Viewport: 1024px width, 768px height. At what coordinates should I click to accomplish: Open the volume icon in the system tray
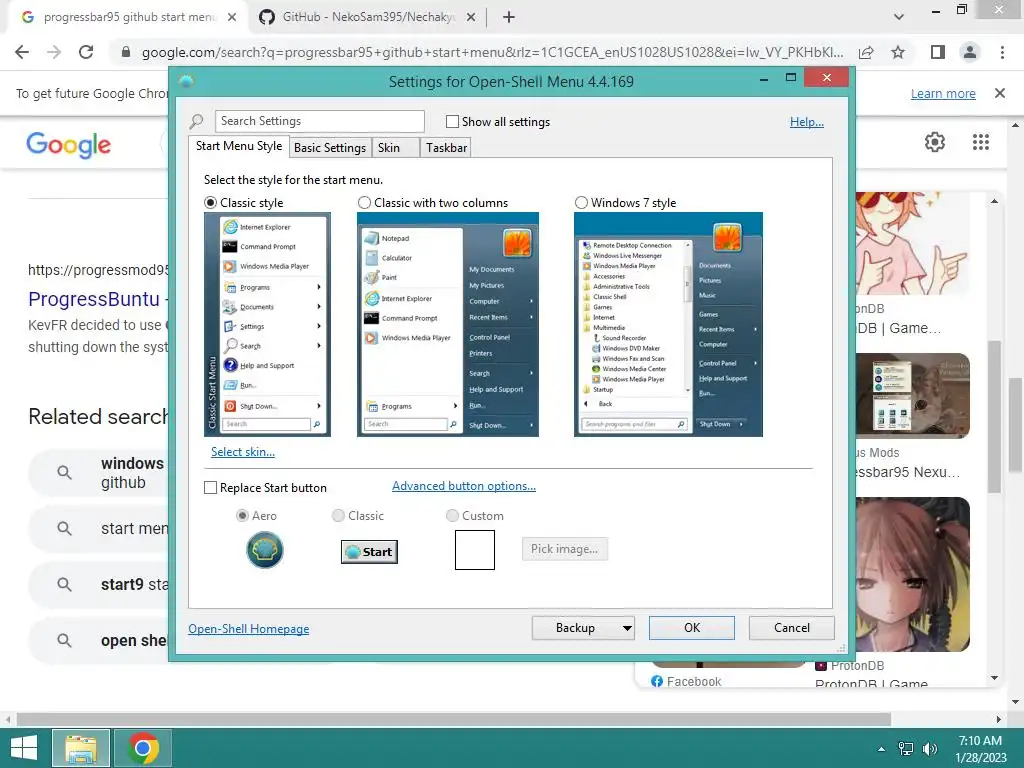tap(930, 749)
